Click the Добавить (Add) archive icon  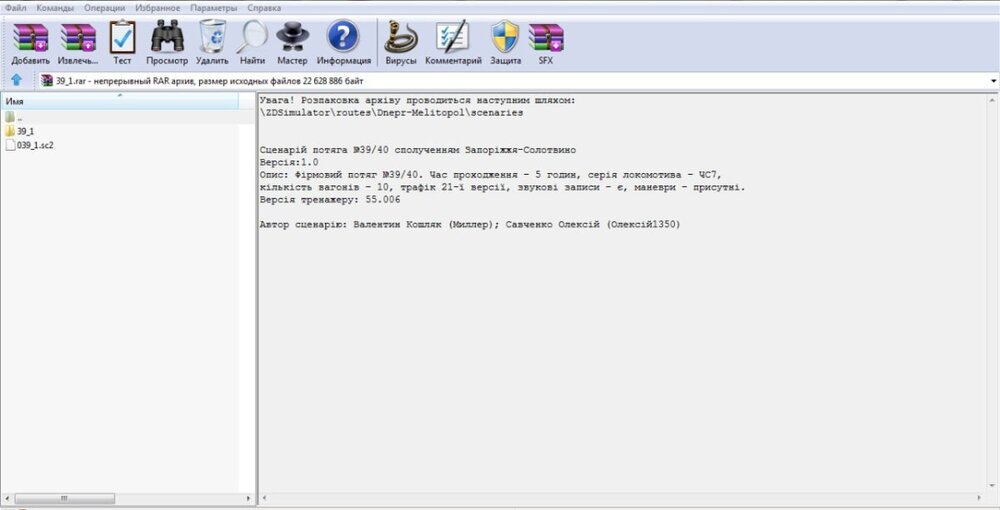(x=30, y=42)
